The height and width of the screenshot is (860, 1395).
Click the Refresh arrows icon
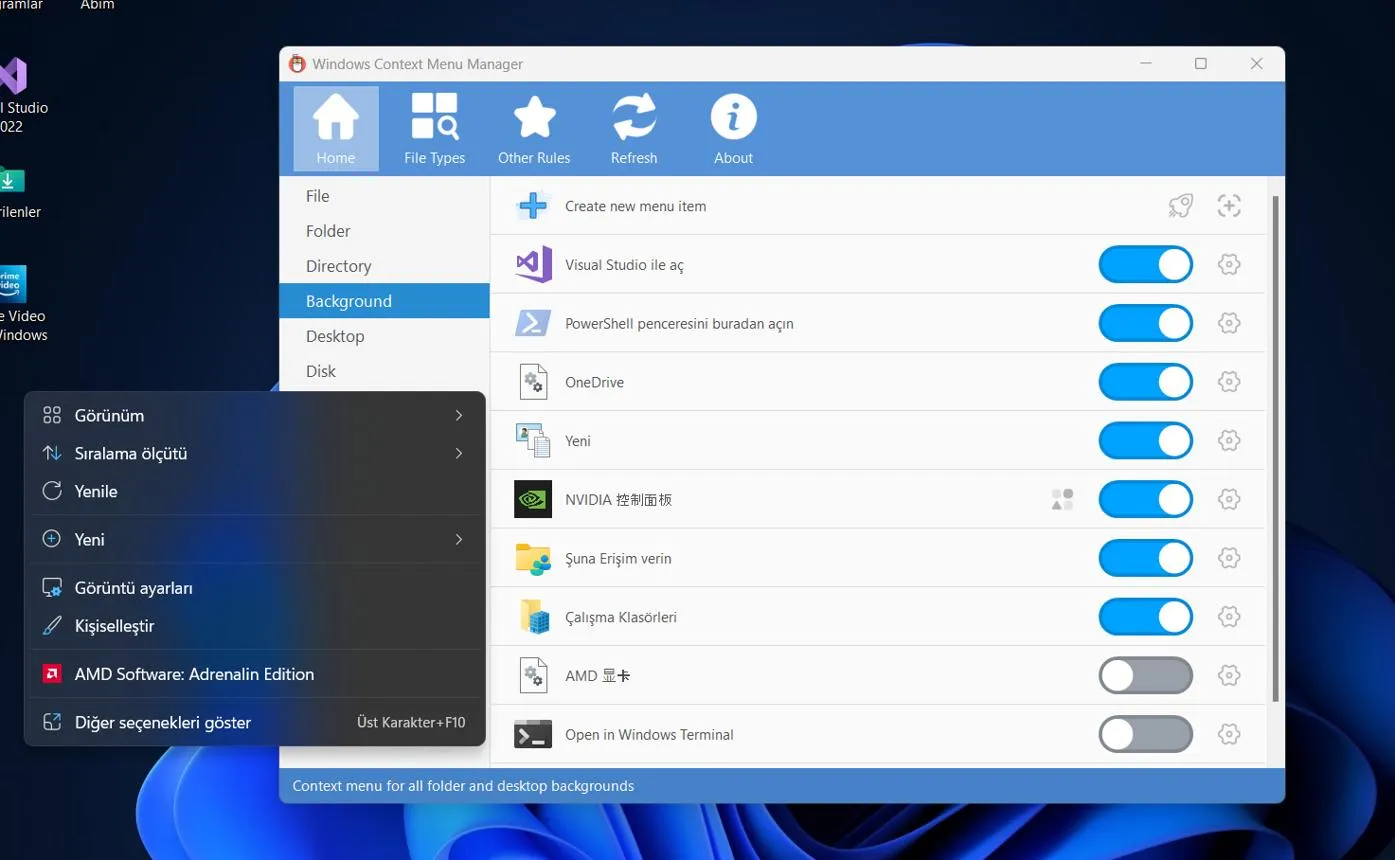[x=634, y=118]
